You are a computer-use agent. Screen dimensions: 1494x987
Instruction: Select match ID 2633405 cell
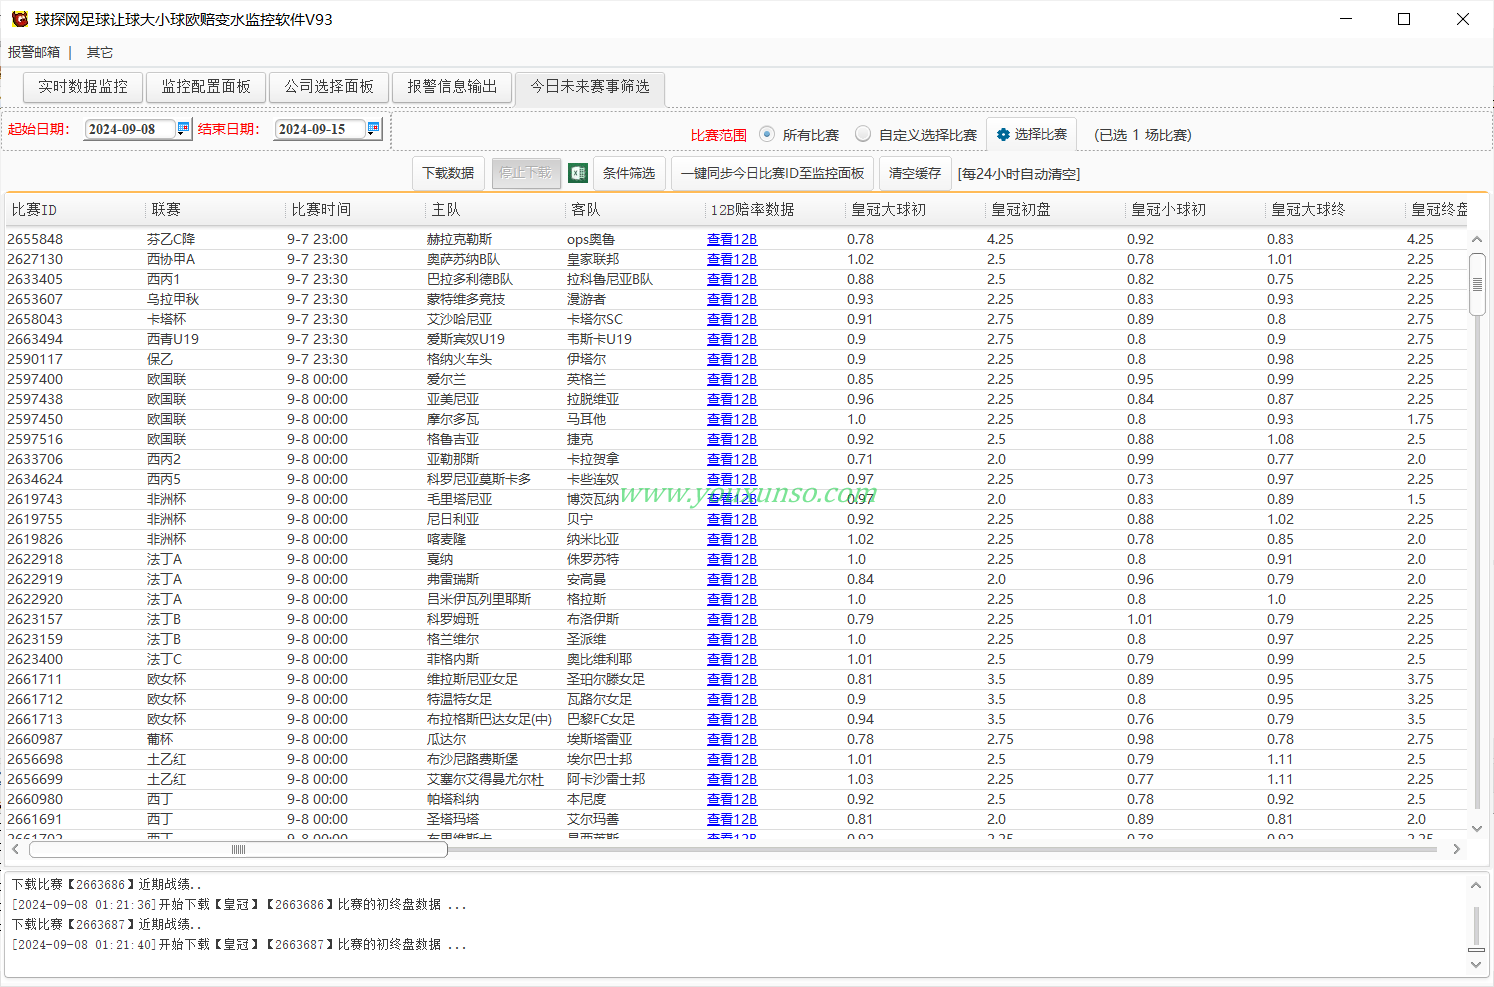(35, 279)
